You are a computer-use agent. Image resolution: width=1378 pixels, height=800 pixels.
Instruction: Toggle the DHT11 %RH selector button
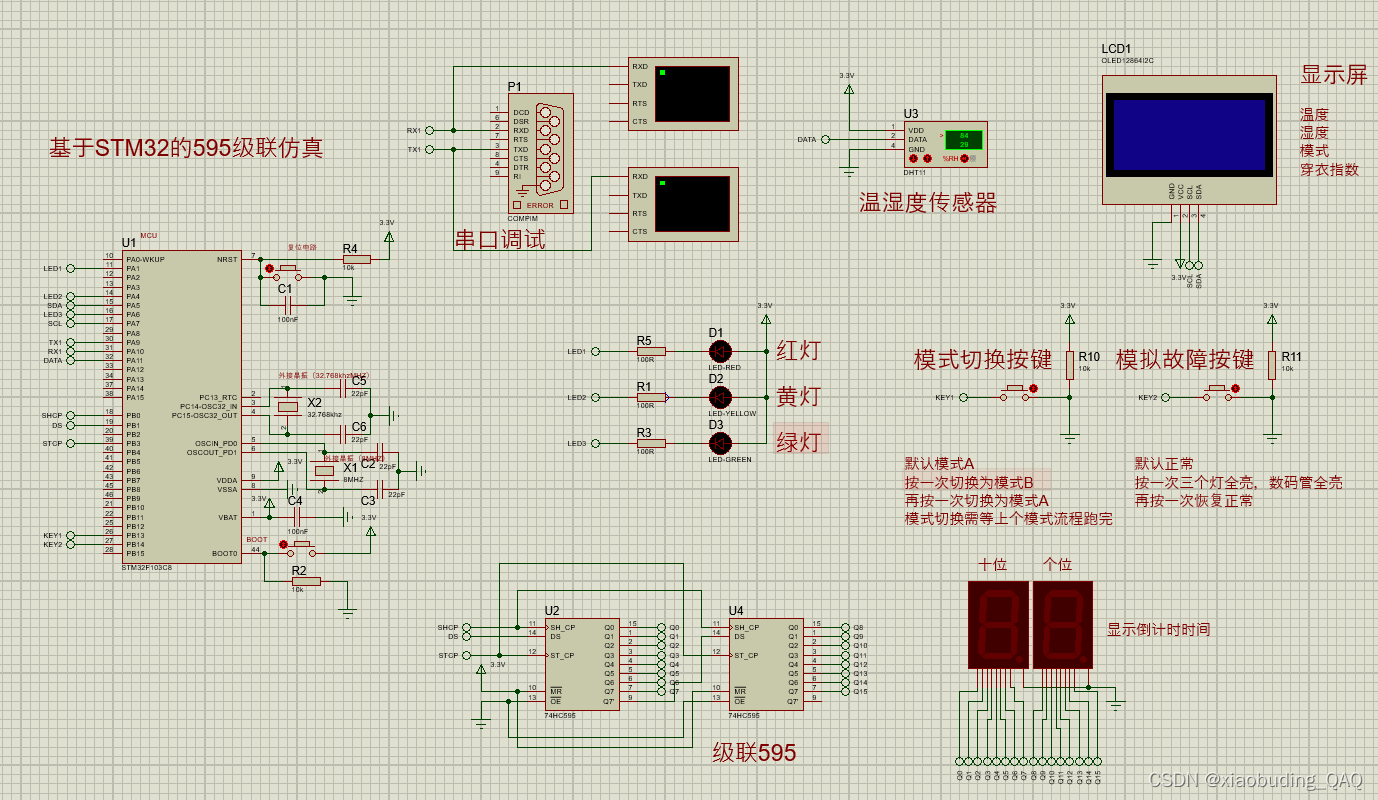(x=966, y=159)
